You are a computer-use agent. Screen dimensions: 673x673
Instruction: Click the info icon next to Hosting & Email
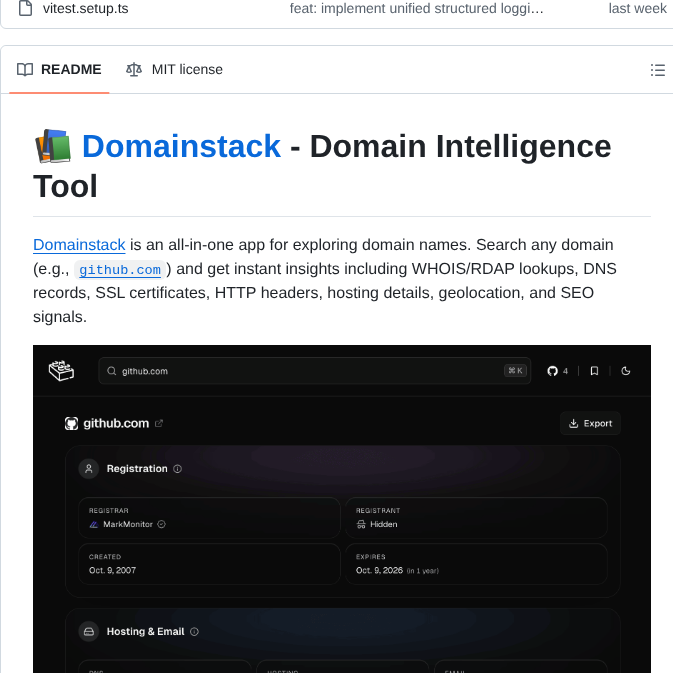point(194,632)
